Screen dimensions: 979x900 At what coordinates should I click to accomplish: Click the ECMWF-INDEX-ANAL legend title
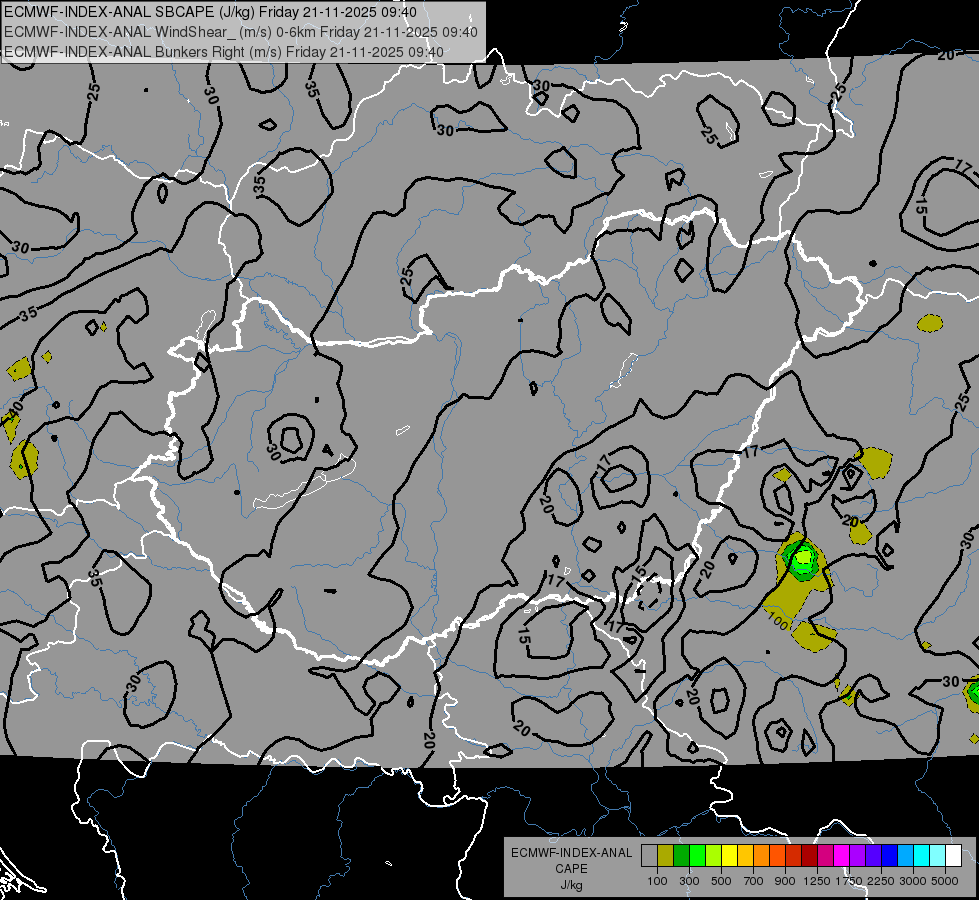(x=571, y=853)
